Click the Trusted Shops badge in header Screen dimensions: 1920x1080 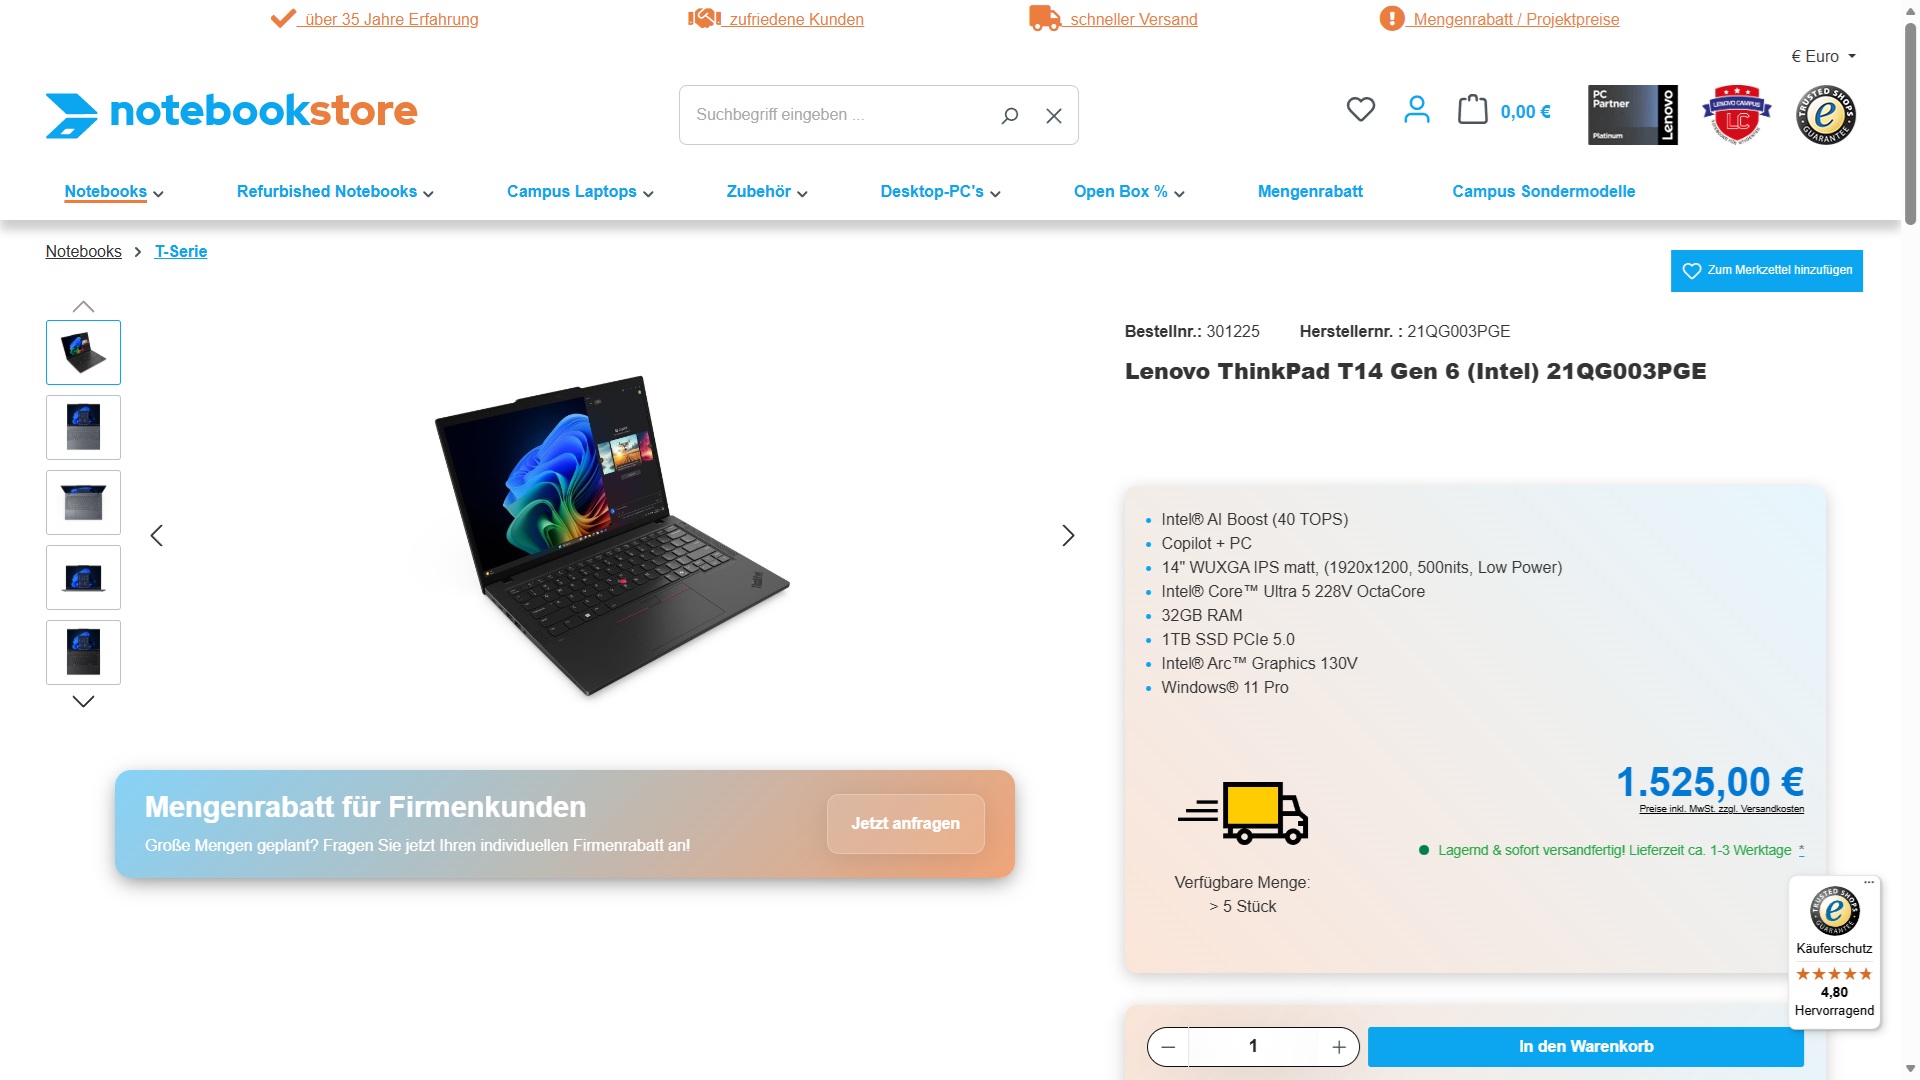(x=1826, y=115)
